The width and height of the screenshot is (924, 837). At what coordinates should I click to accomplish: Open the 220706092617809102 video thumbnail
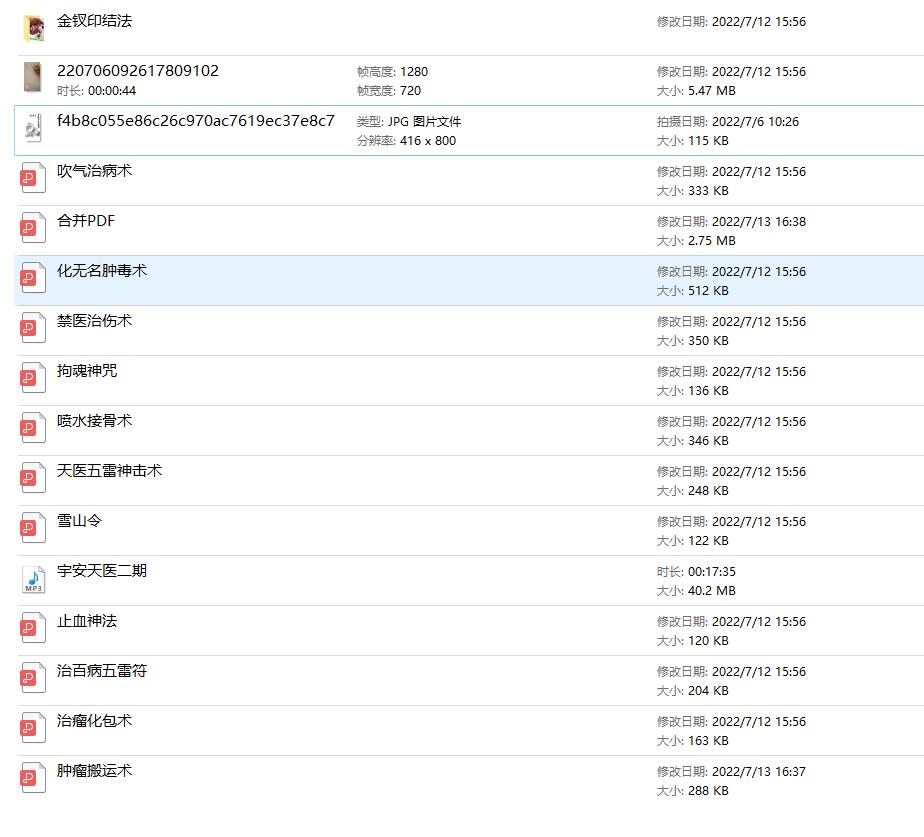[x=33, y=78]
